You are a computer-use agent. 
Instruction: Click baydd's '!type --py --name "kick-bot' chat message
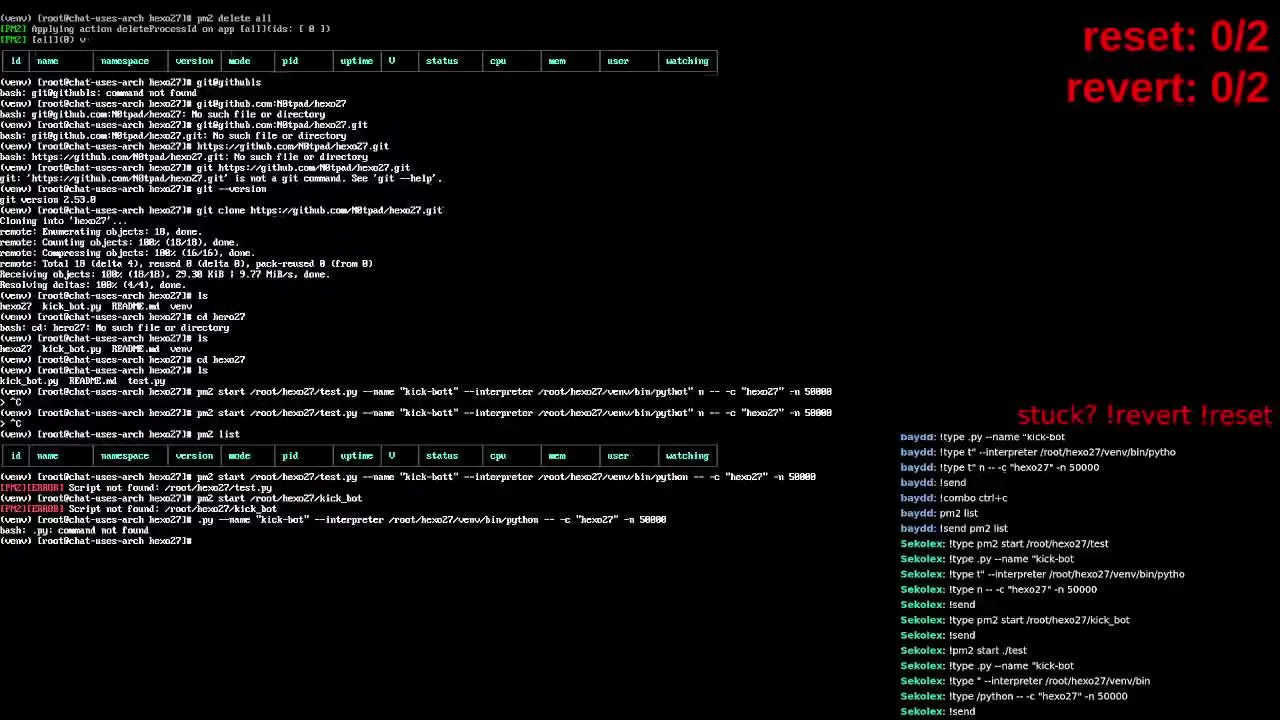[x=982, y=437]
